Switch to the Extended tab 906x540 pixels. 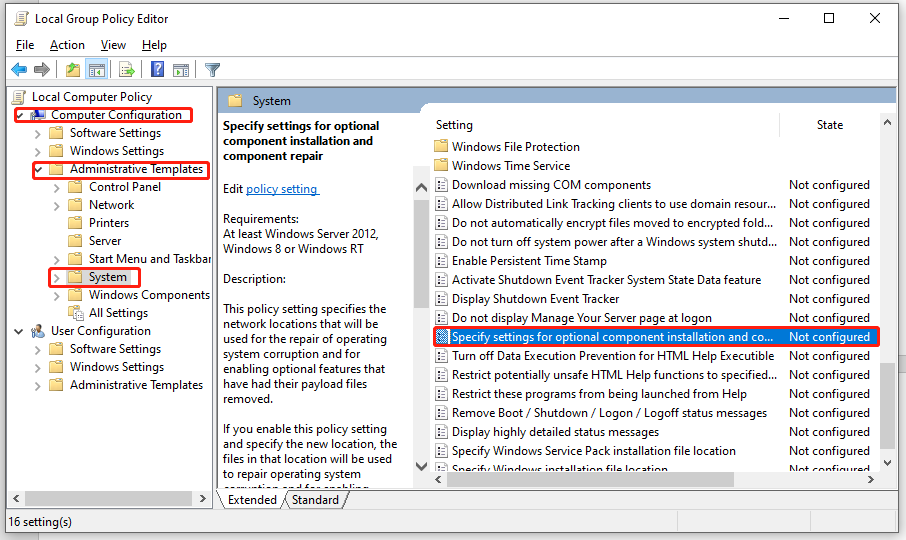(252, 500)
